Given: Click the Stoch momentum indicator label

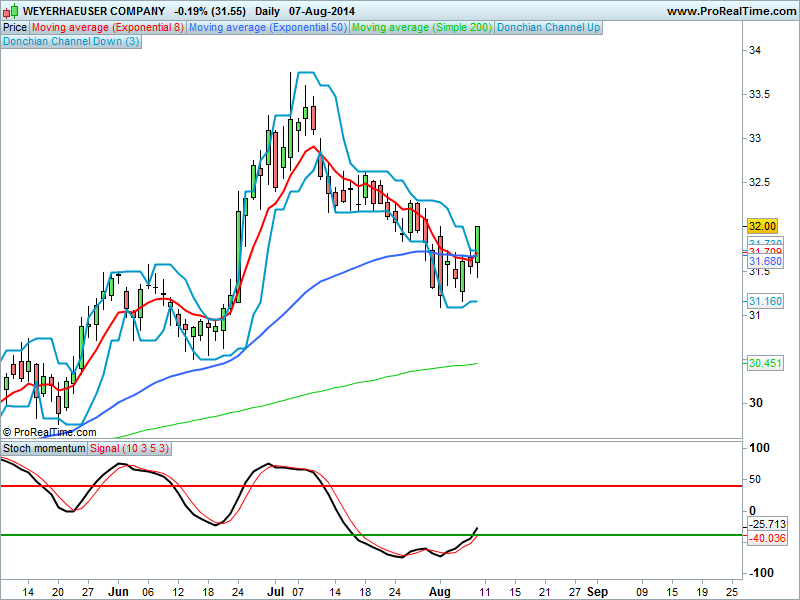Looking at the screenshot, I should [44, 448].
